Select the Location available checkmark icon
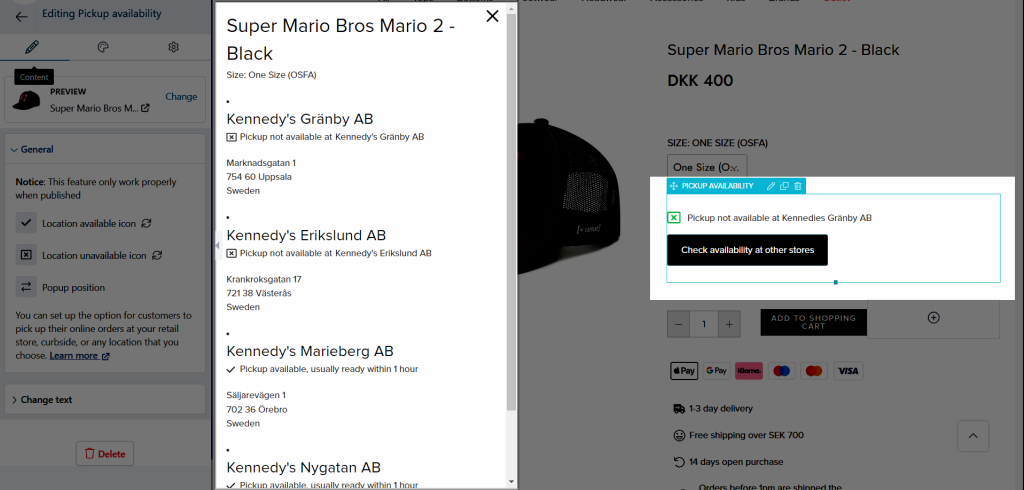Screen dimensions: 1024x490 tap(27, 223)
